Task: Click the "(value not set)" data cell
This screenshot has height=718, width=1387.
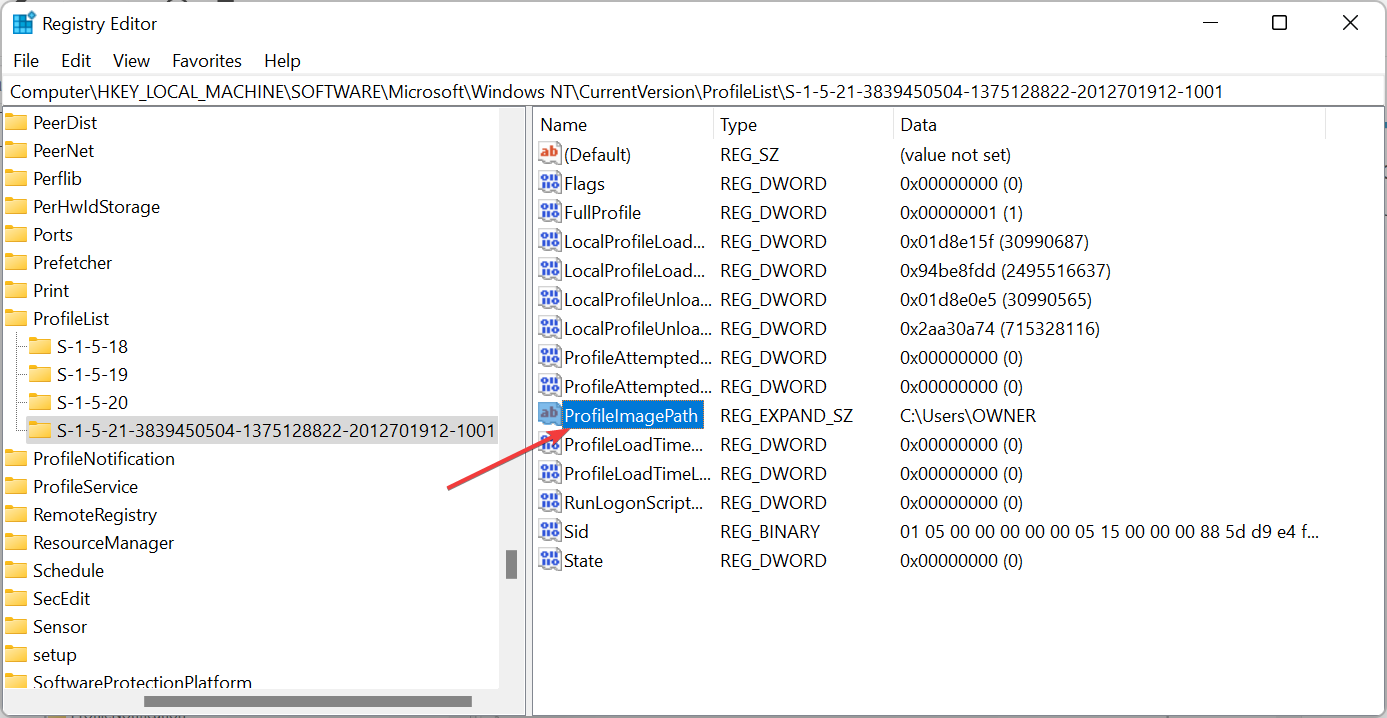Action: pos(955,155)
